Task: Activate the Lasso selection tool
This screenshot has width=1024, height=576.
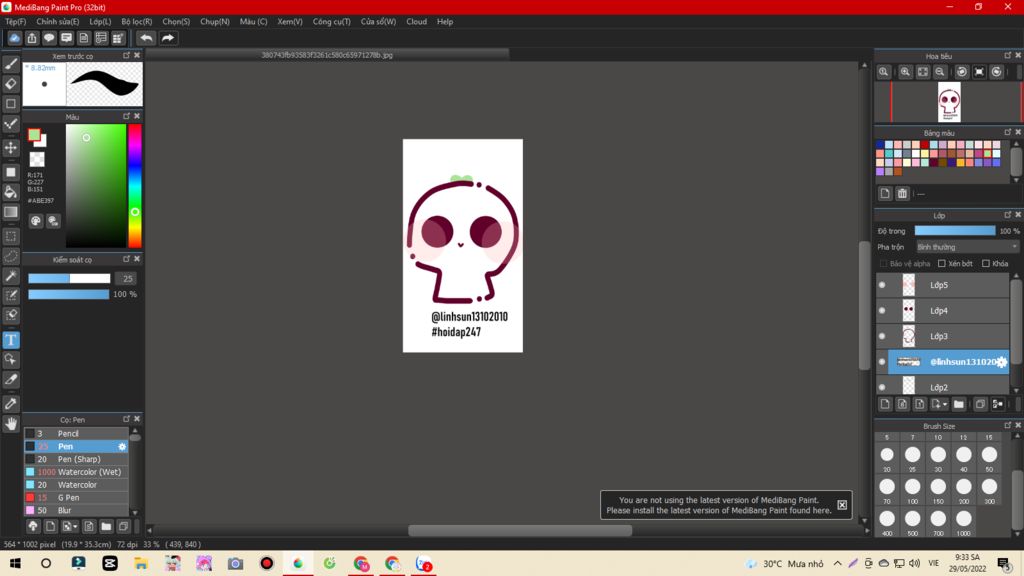Action: click(11, 255)
